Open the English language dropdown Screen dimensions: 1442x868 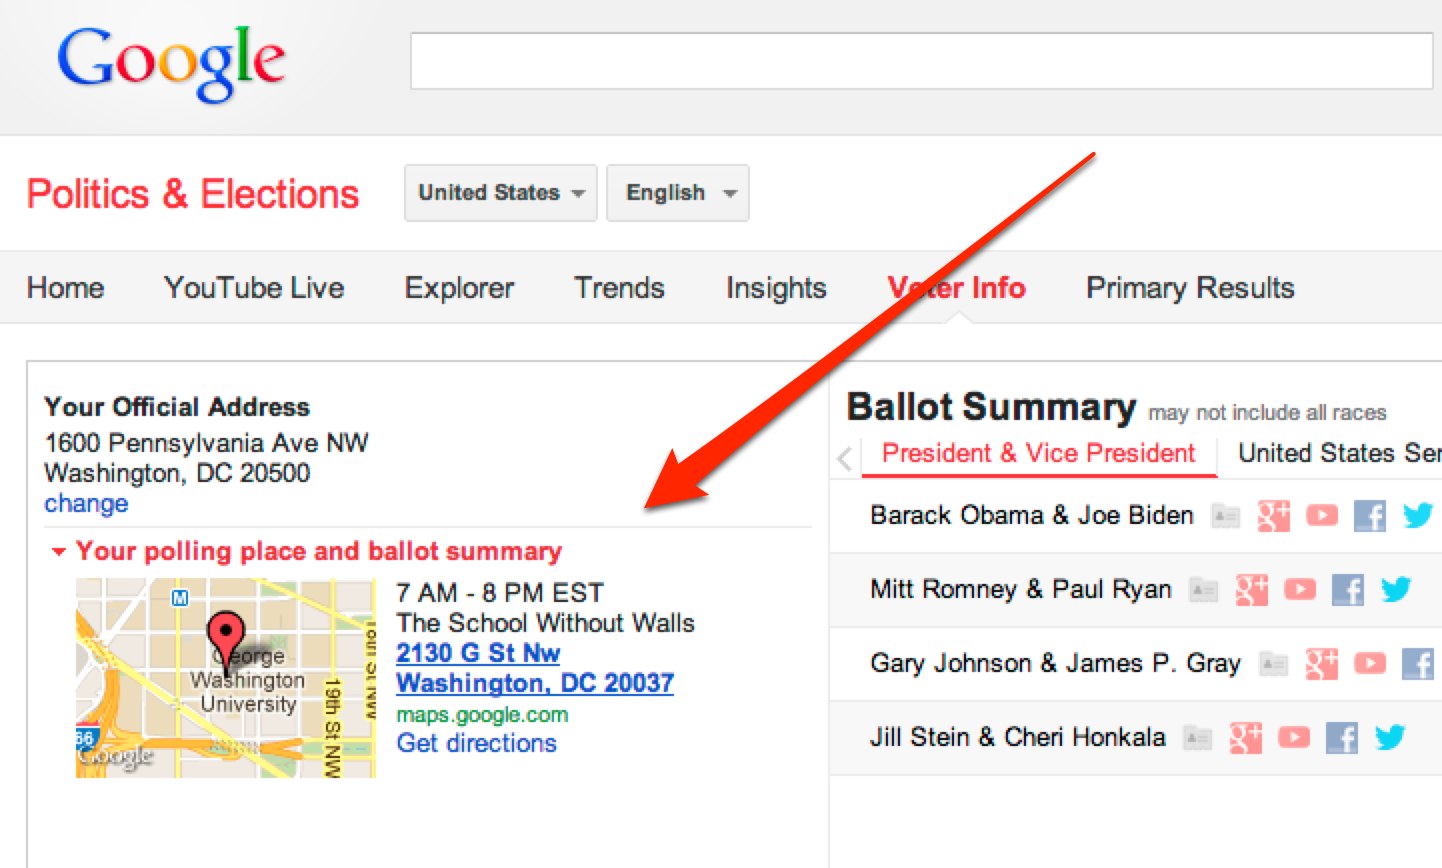[x=677, y=193]
